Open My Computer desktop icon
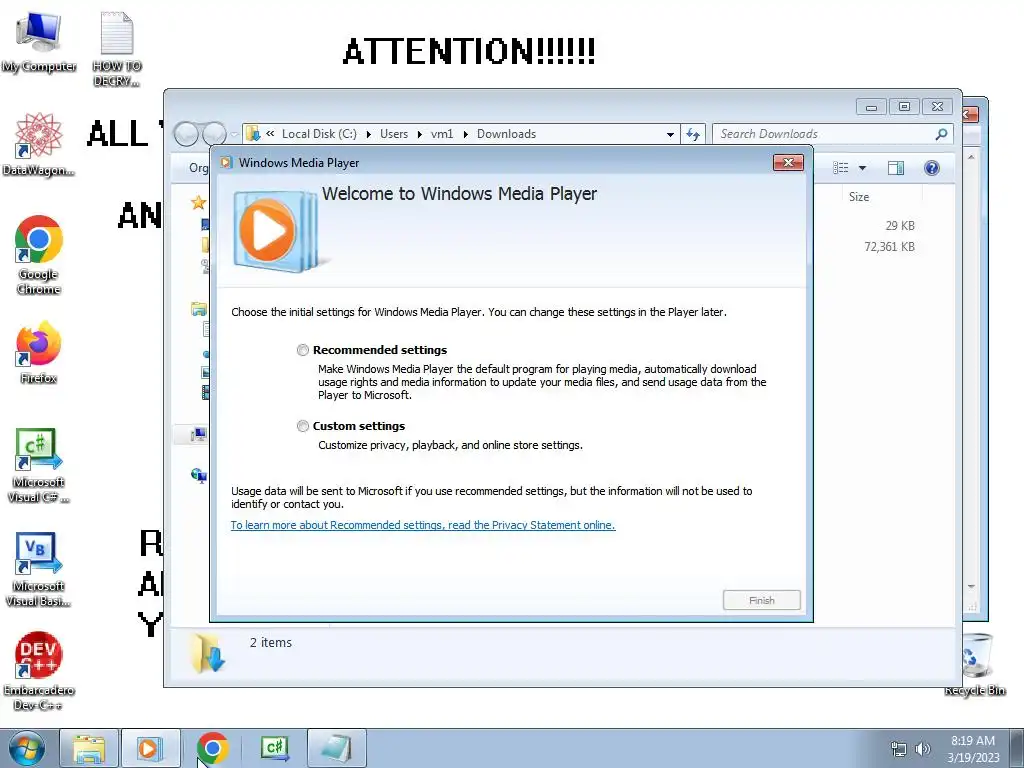 [39, 42]
